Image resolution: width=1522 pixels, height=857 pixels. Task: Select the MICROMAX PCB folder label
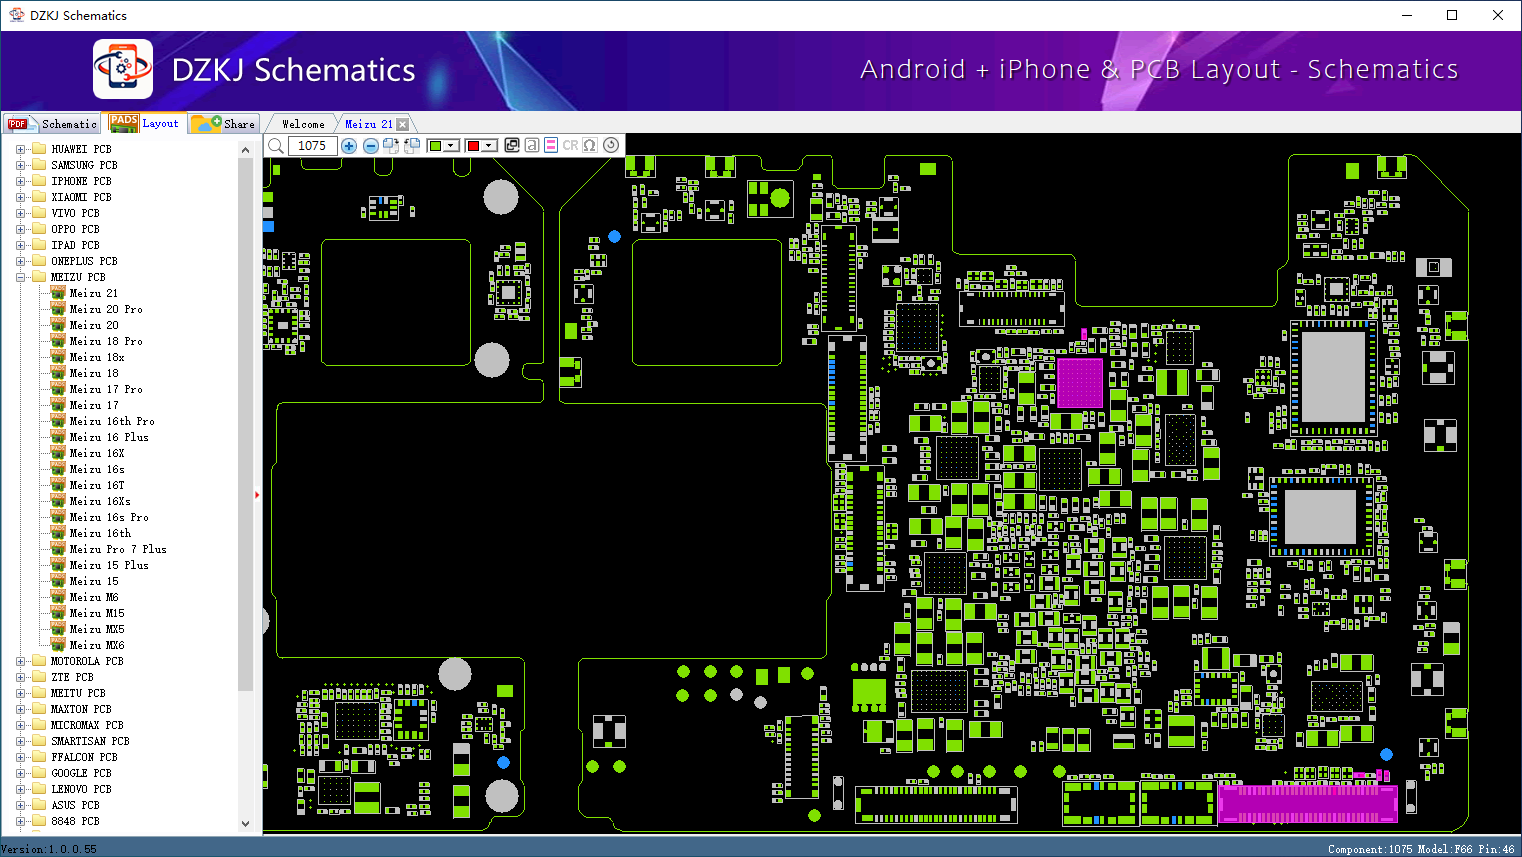[x=87, y=725]
